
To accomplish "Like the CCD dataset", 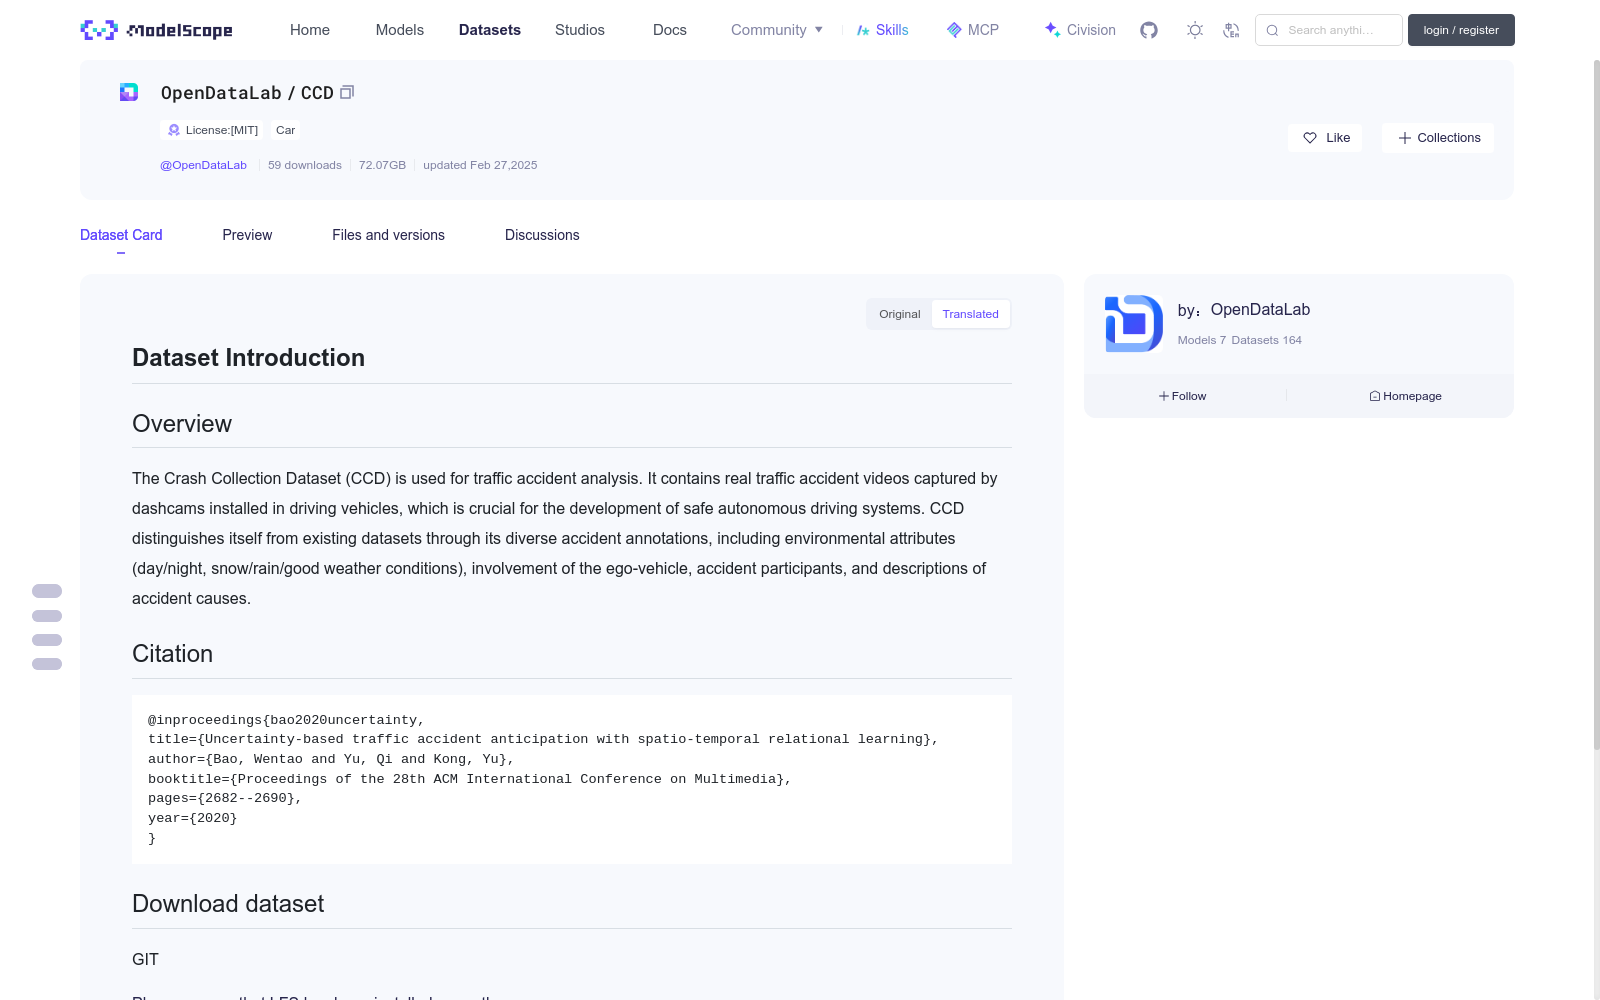I will pyautogui.click(x=1326, y=138).
